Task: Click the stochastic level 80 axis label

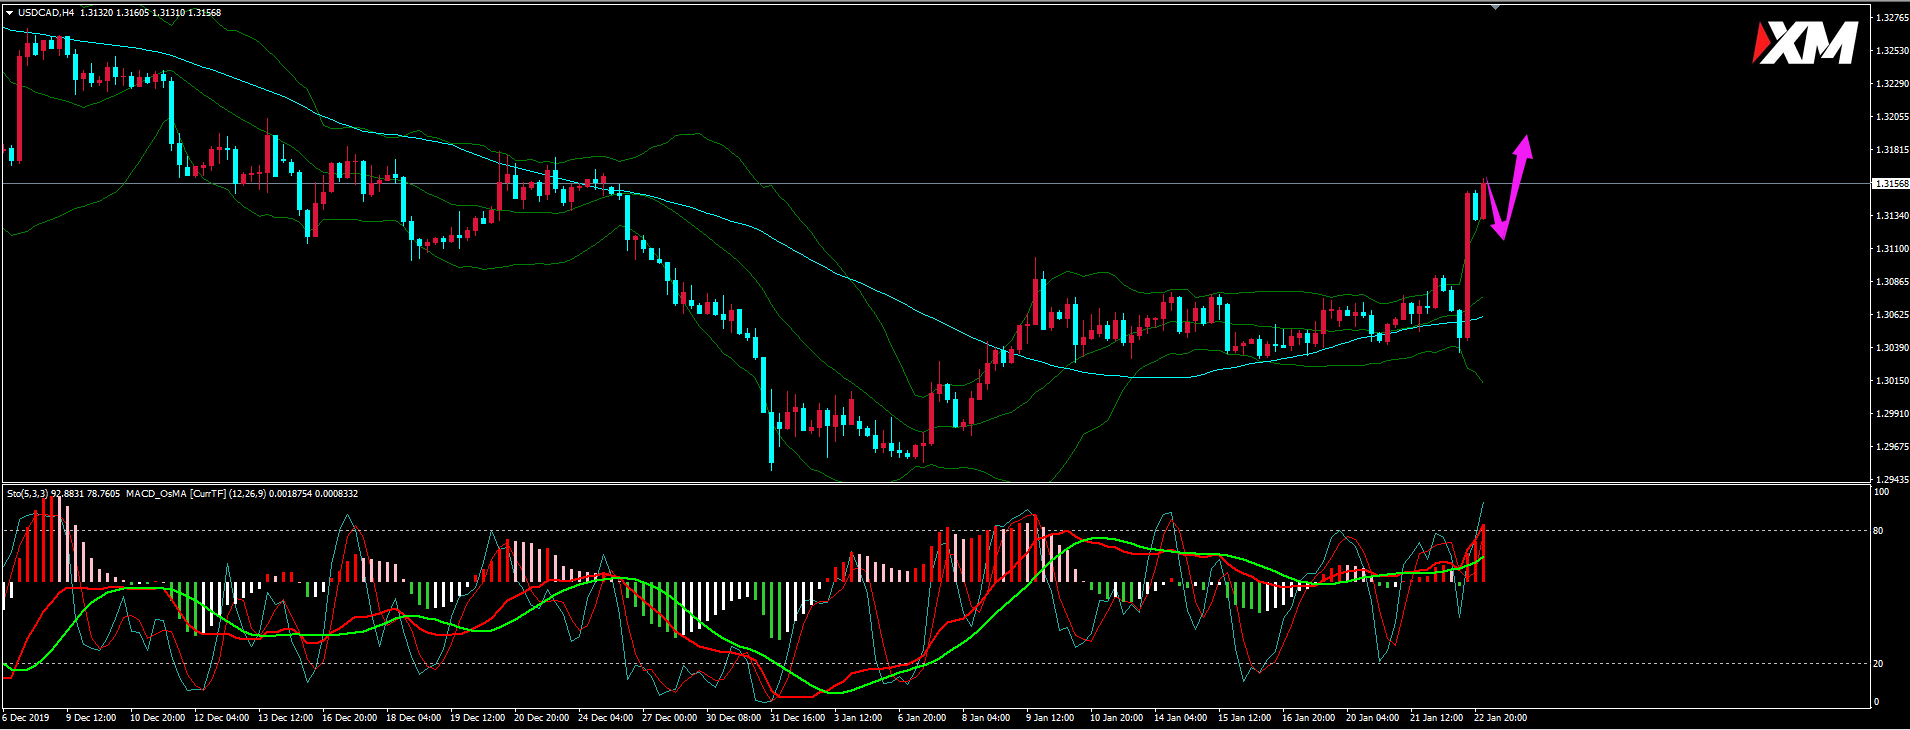Action: (x=1879, y=531)
